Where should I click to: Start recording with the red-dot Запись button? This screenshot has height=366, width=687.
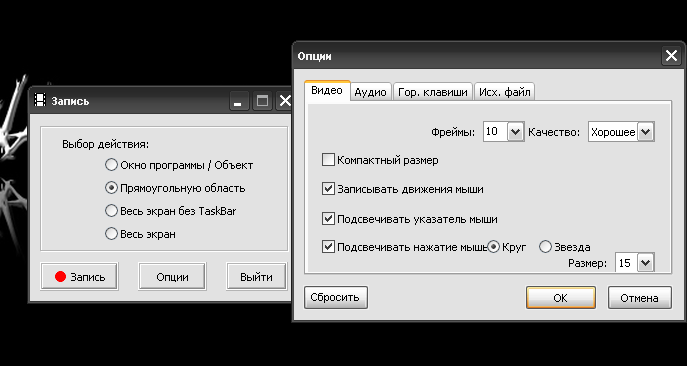pyautogui.click(x=79, y=277)
